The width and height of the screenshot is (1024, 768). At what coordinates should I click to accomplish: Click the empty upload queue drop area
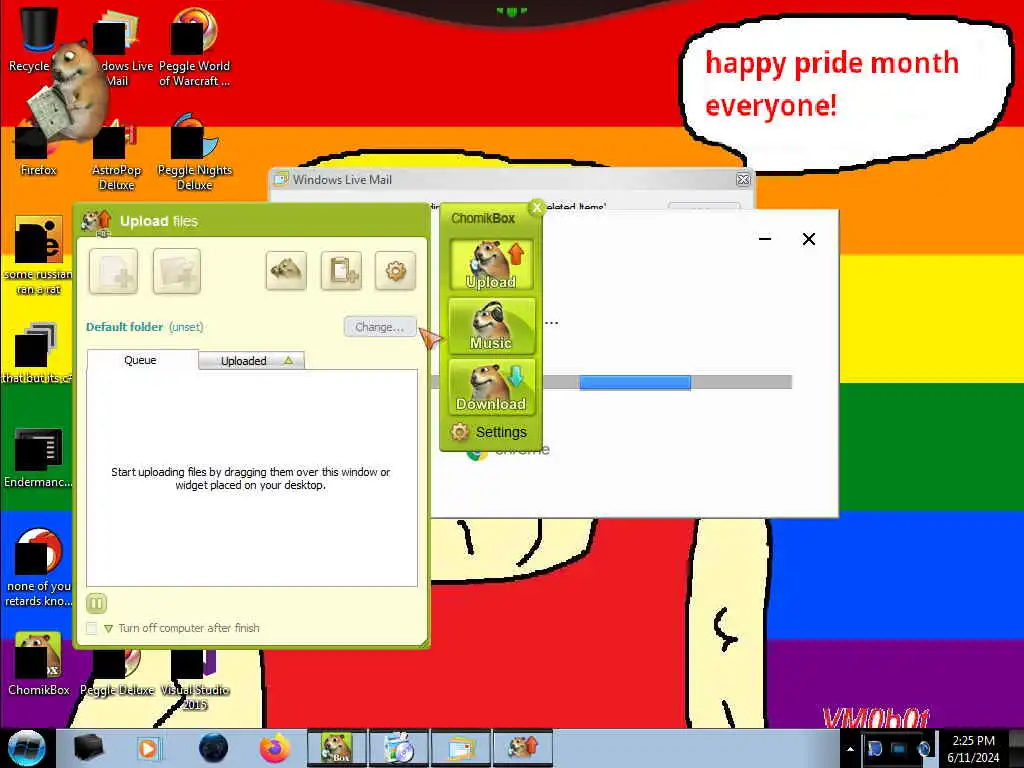click(251, 478)
